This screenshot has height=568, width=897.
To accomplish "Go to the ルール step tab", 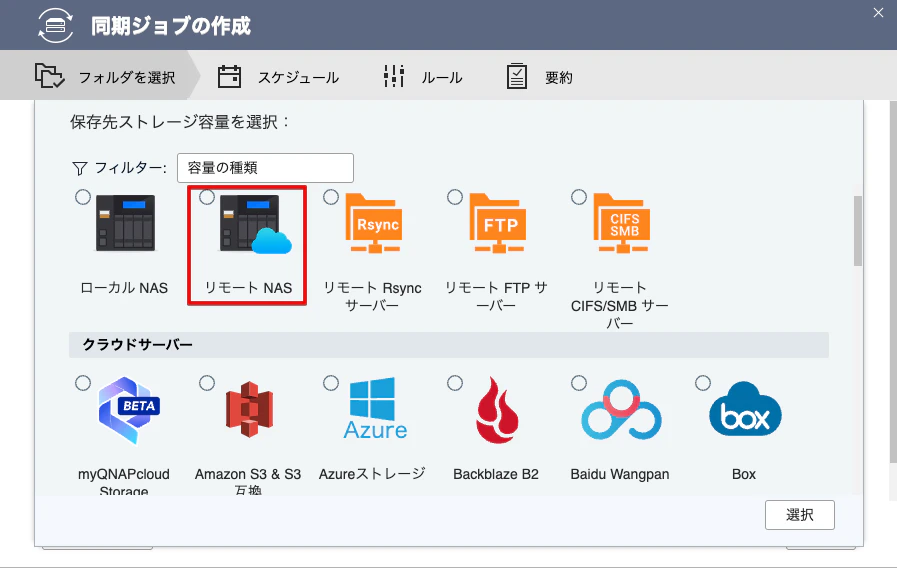I will 423,76.
